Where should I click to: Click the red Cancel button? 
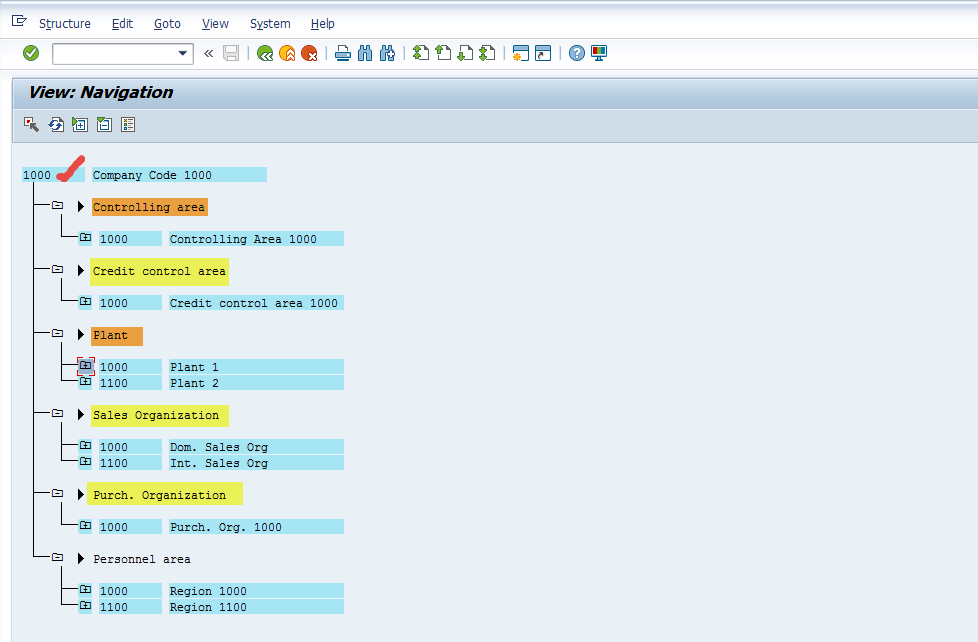pos(309,53)
